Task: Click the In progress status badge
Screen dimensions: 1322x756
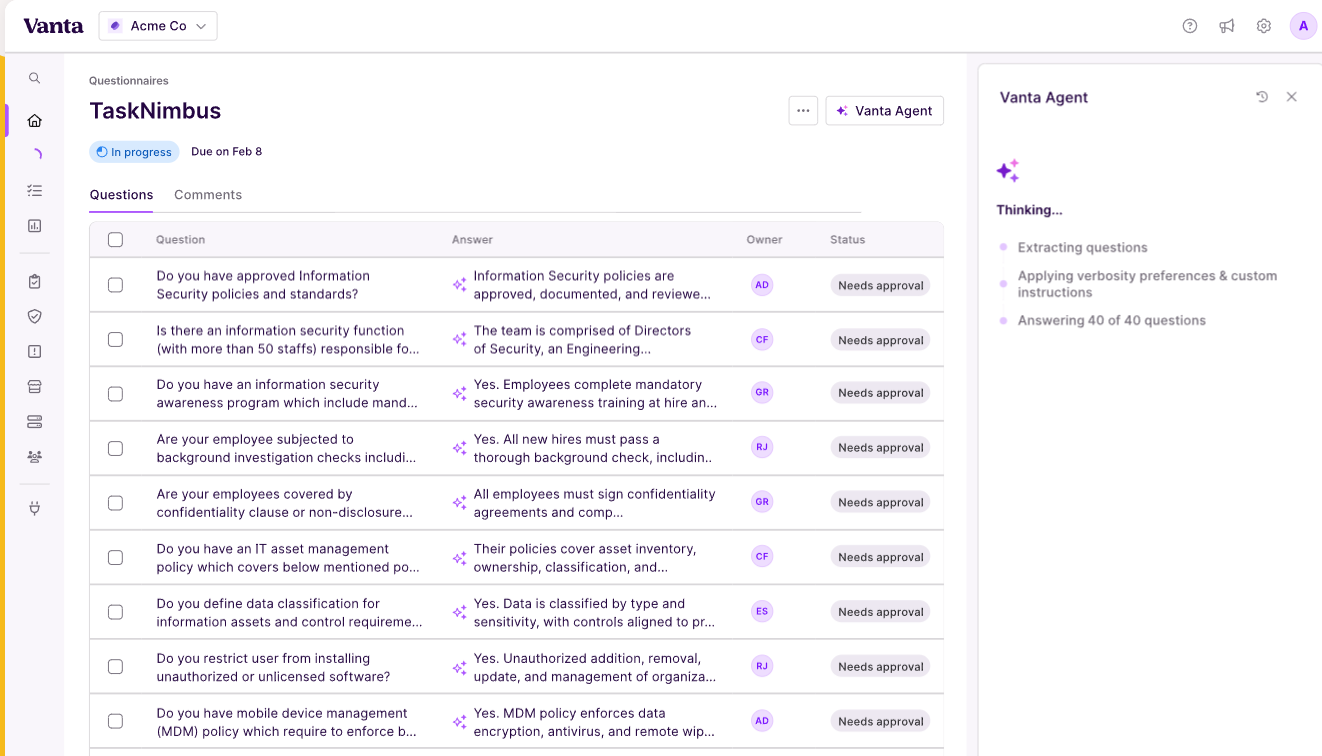Action: tap(135, 152)
